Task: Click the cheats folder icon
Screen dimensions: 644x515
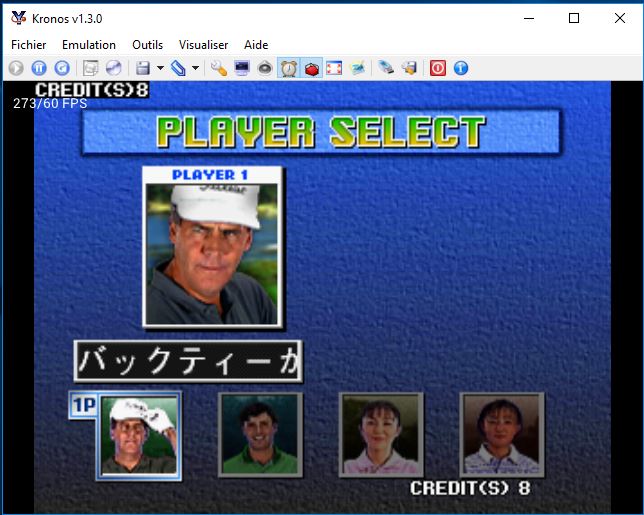Action: point(409,68)
